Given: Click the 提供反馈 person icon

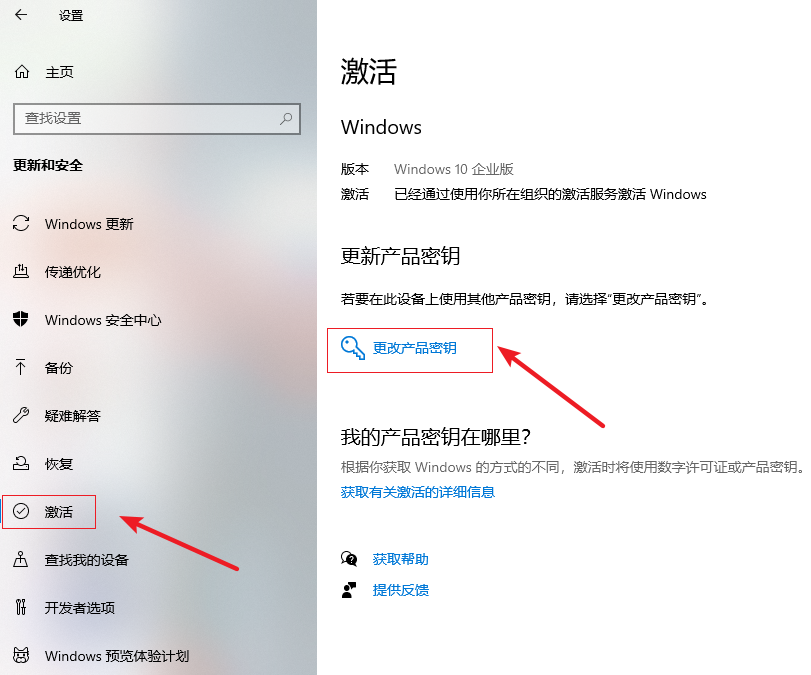Looking at the screenshot, I should pyautogui.click(x=349, y=590).
